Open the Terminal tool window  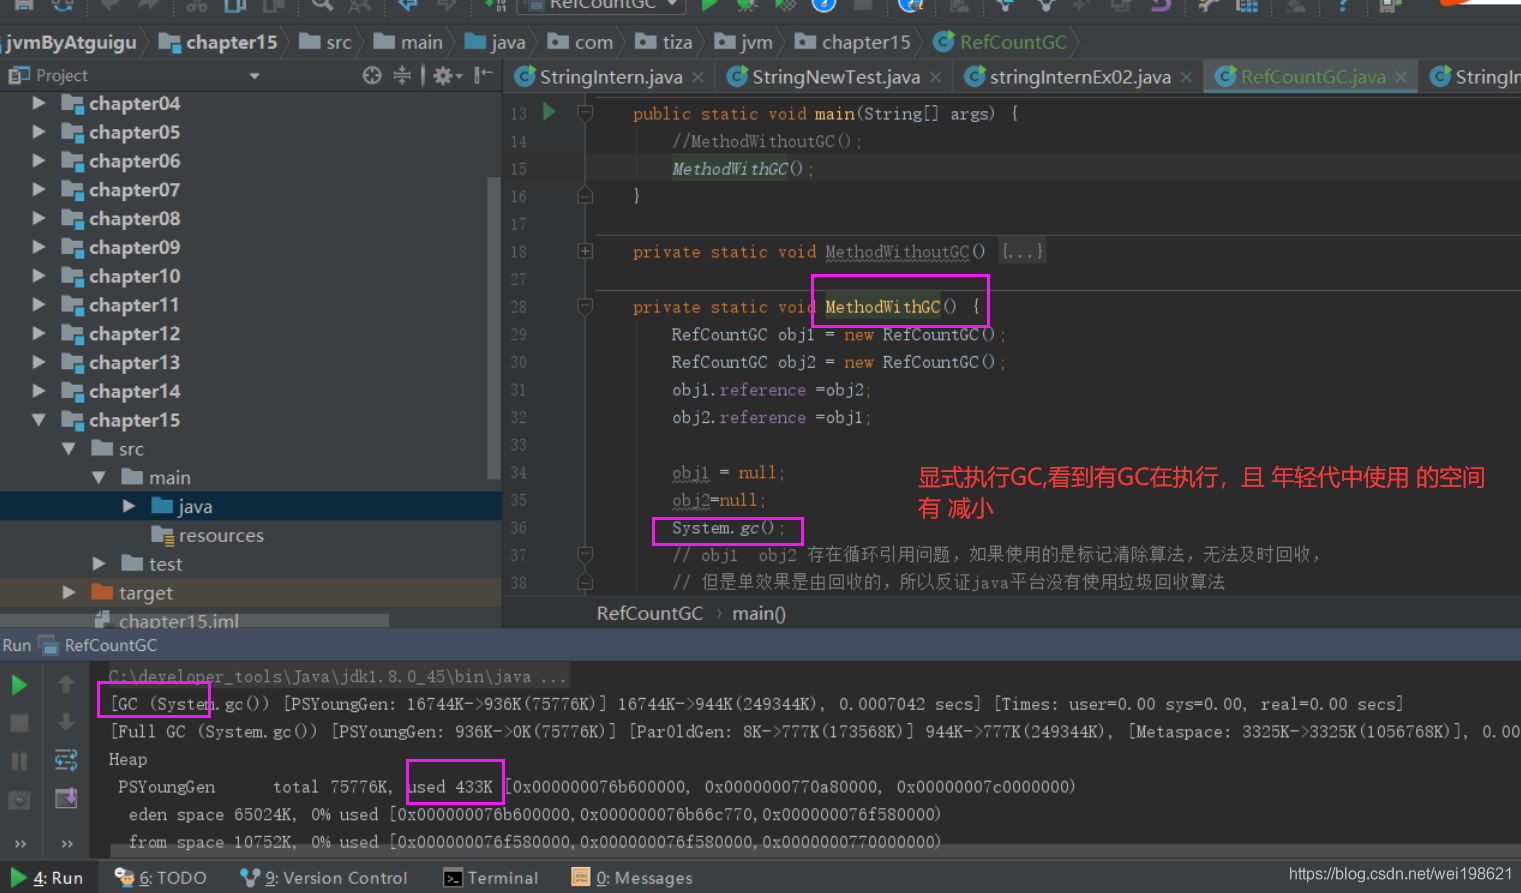tap(491, 878)
